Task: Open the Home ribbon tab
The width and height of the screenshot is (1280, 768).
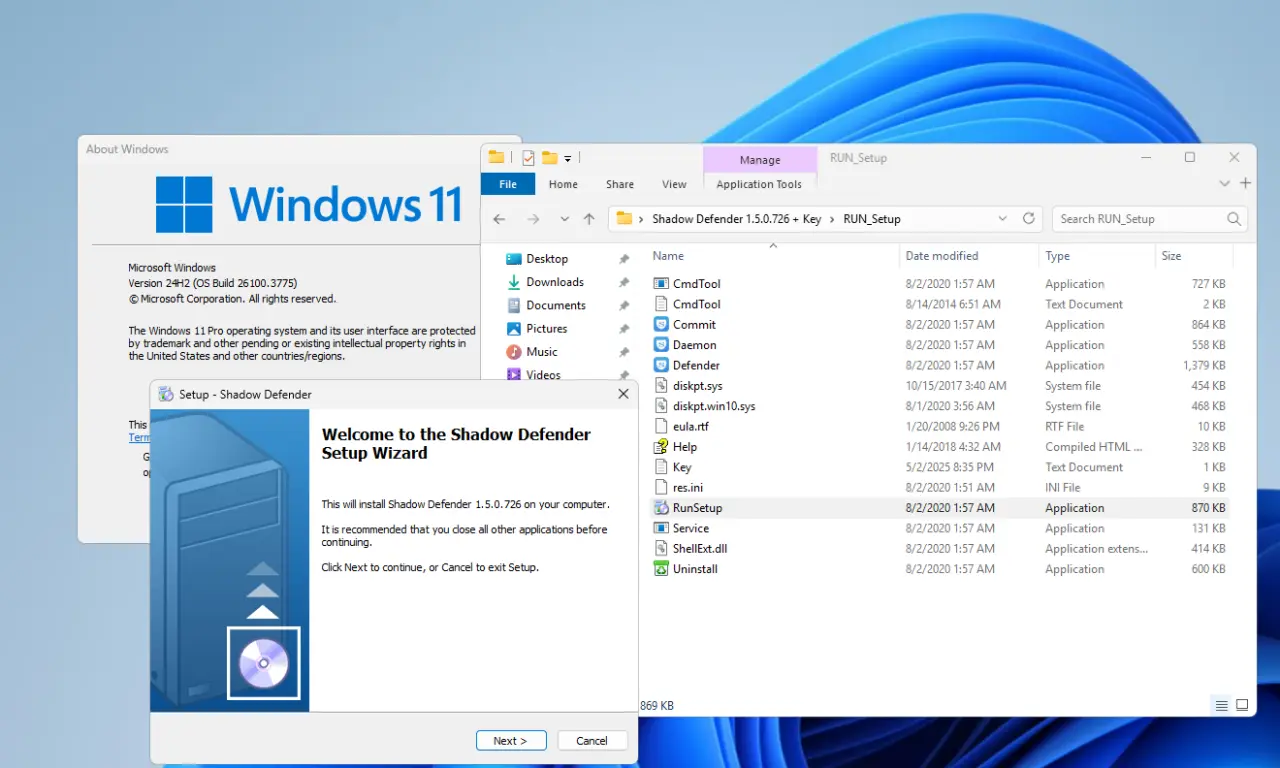Action: (563, 184)
